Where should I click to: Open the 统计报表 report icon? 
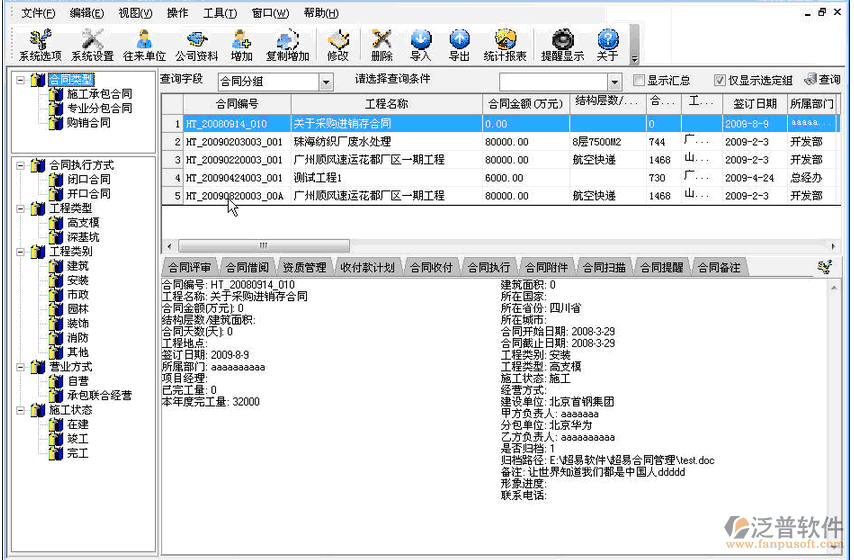505,40
